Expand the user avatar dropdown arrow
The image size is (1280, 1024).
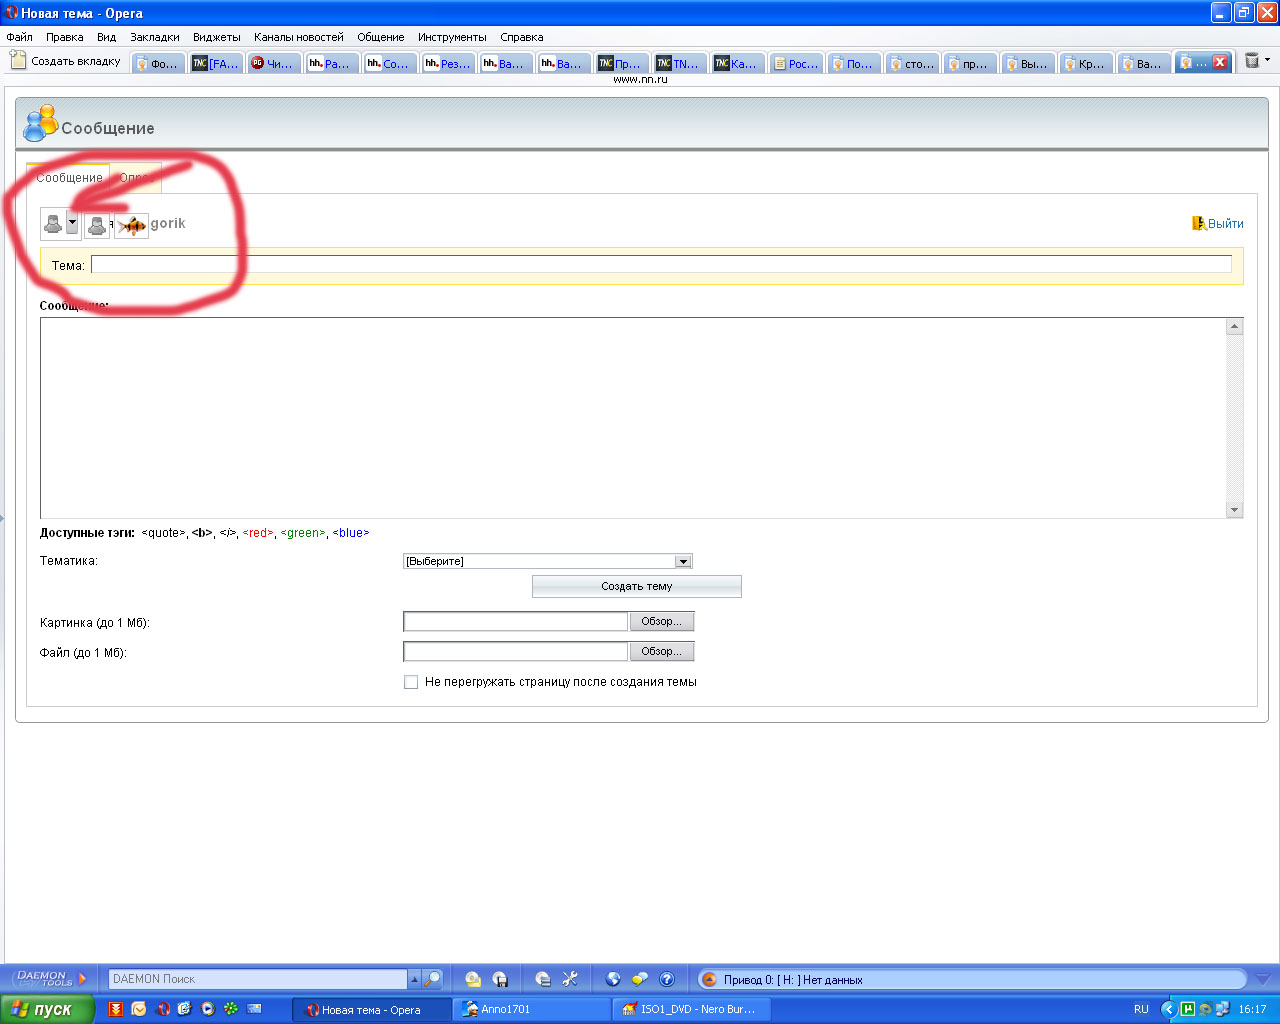click(72, 224)
